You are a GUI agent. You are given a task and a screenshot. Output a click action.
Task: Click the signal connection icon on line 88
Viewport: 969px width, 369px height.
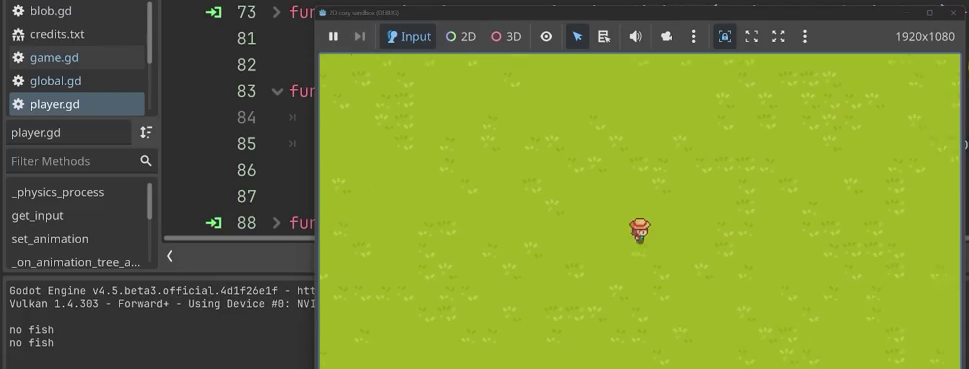click(213, 223)
